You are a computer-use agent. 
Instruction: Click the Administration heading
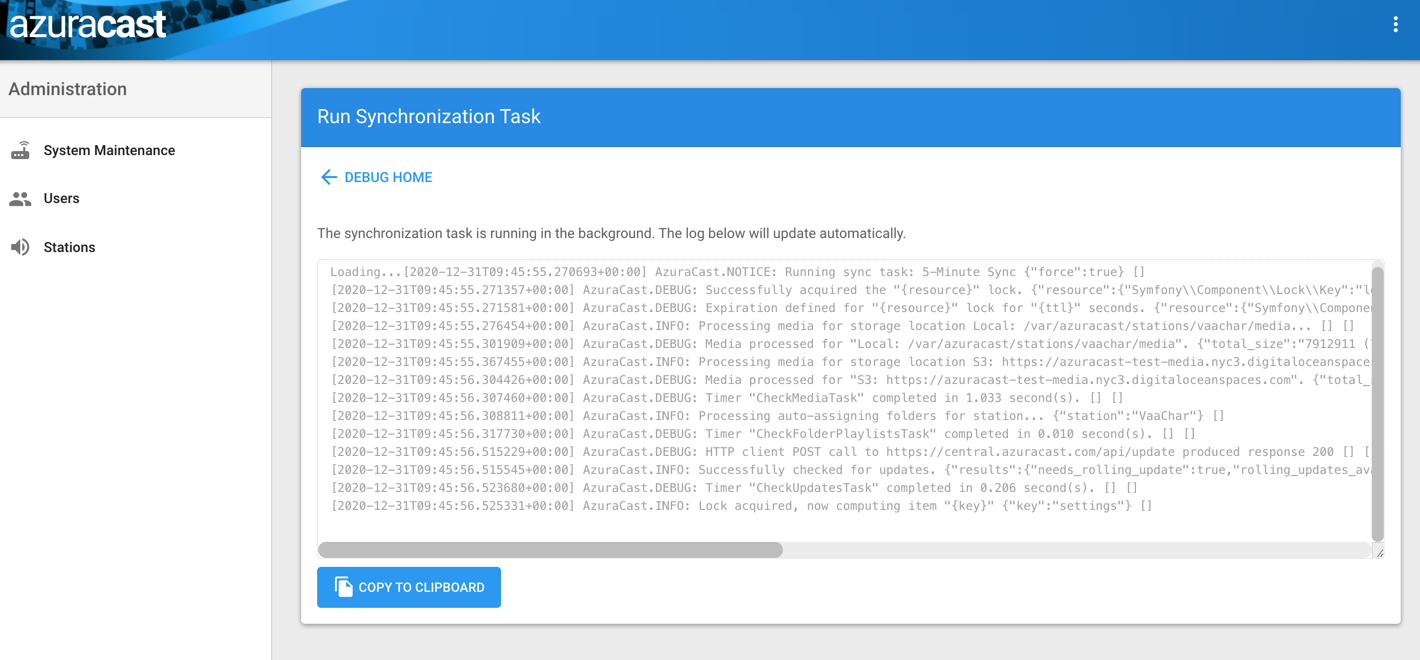point(67,89)
